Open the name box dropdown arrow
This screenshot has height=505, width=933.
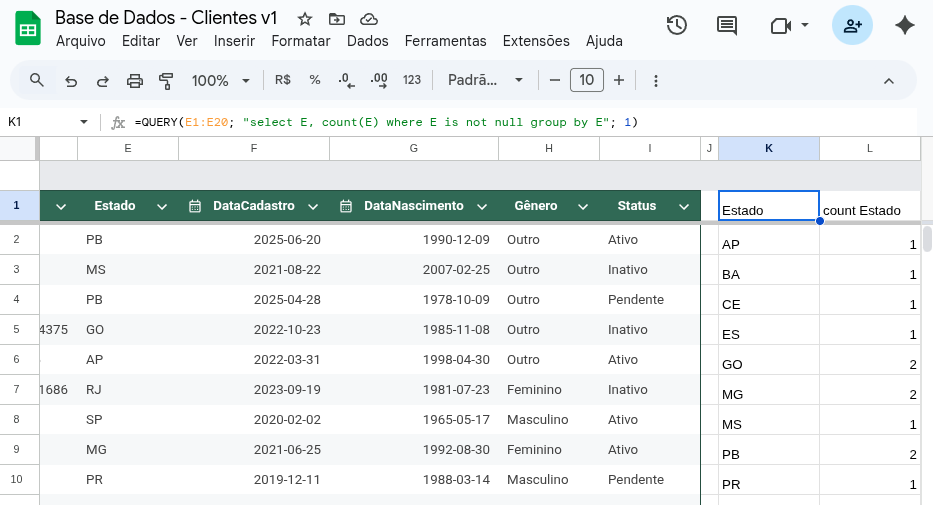pyautogui.click(x=84, y=122)
